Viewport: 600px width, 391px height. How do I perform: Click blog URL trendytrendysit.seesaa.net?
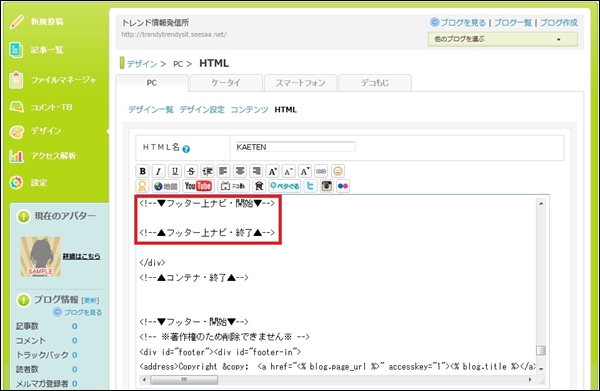pos(174,34)
